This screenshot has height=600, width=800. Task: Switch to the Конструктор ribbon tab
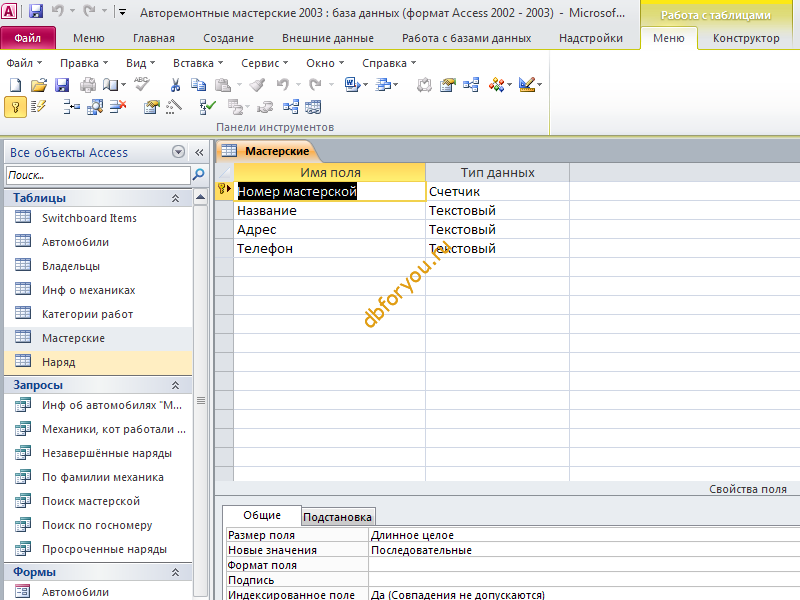click(746, 38)
